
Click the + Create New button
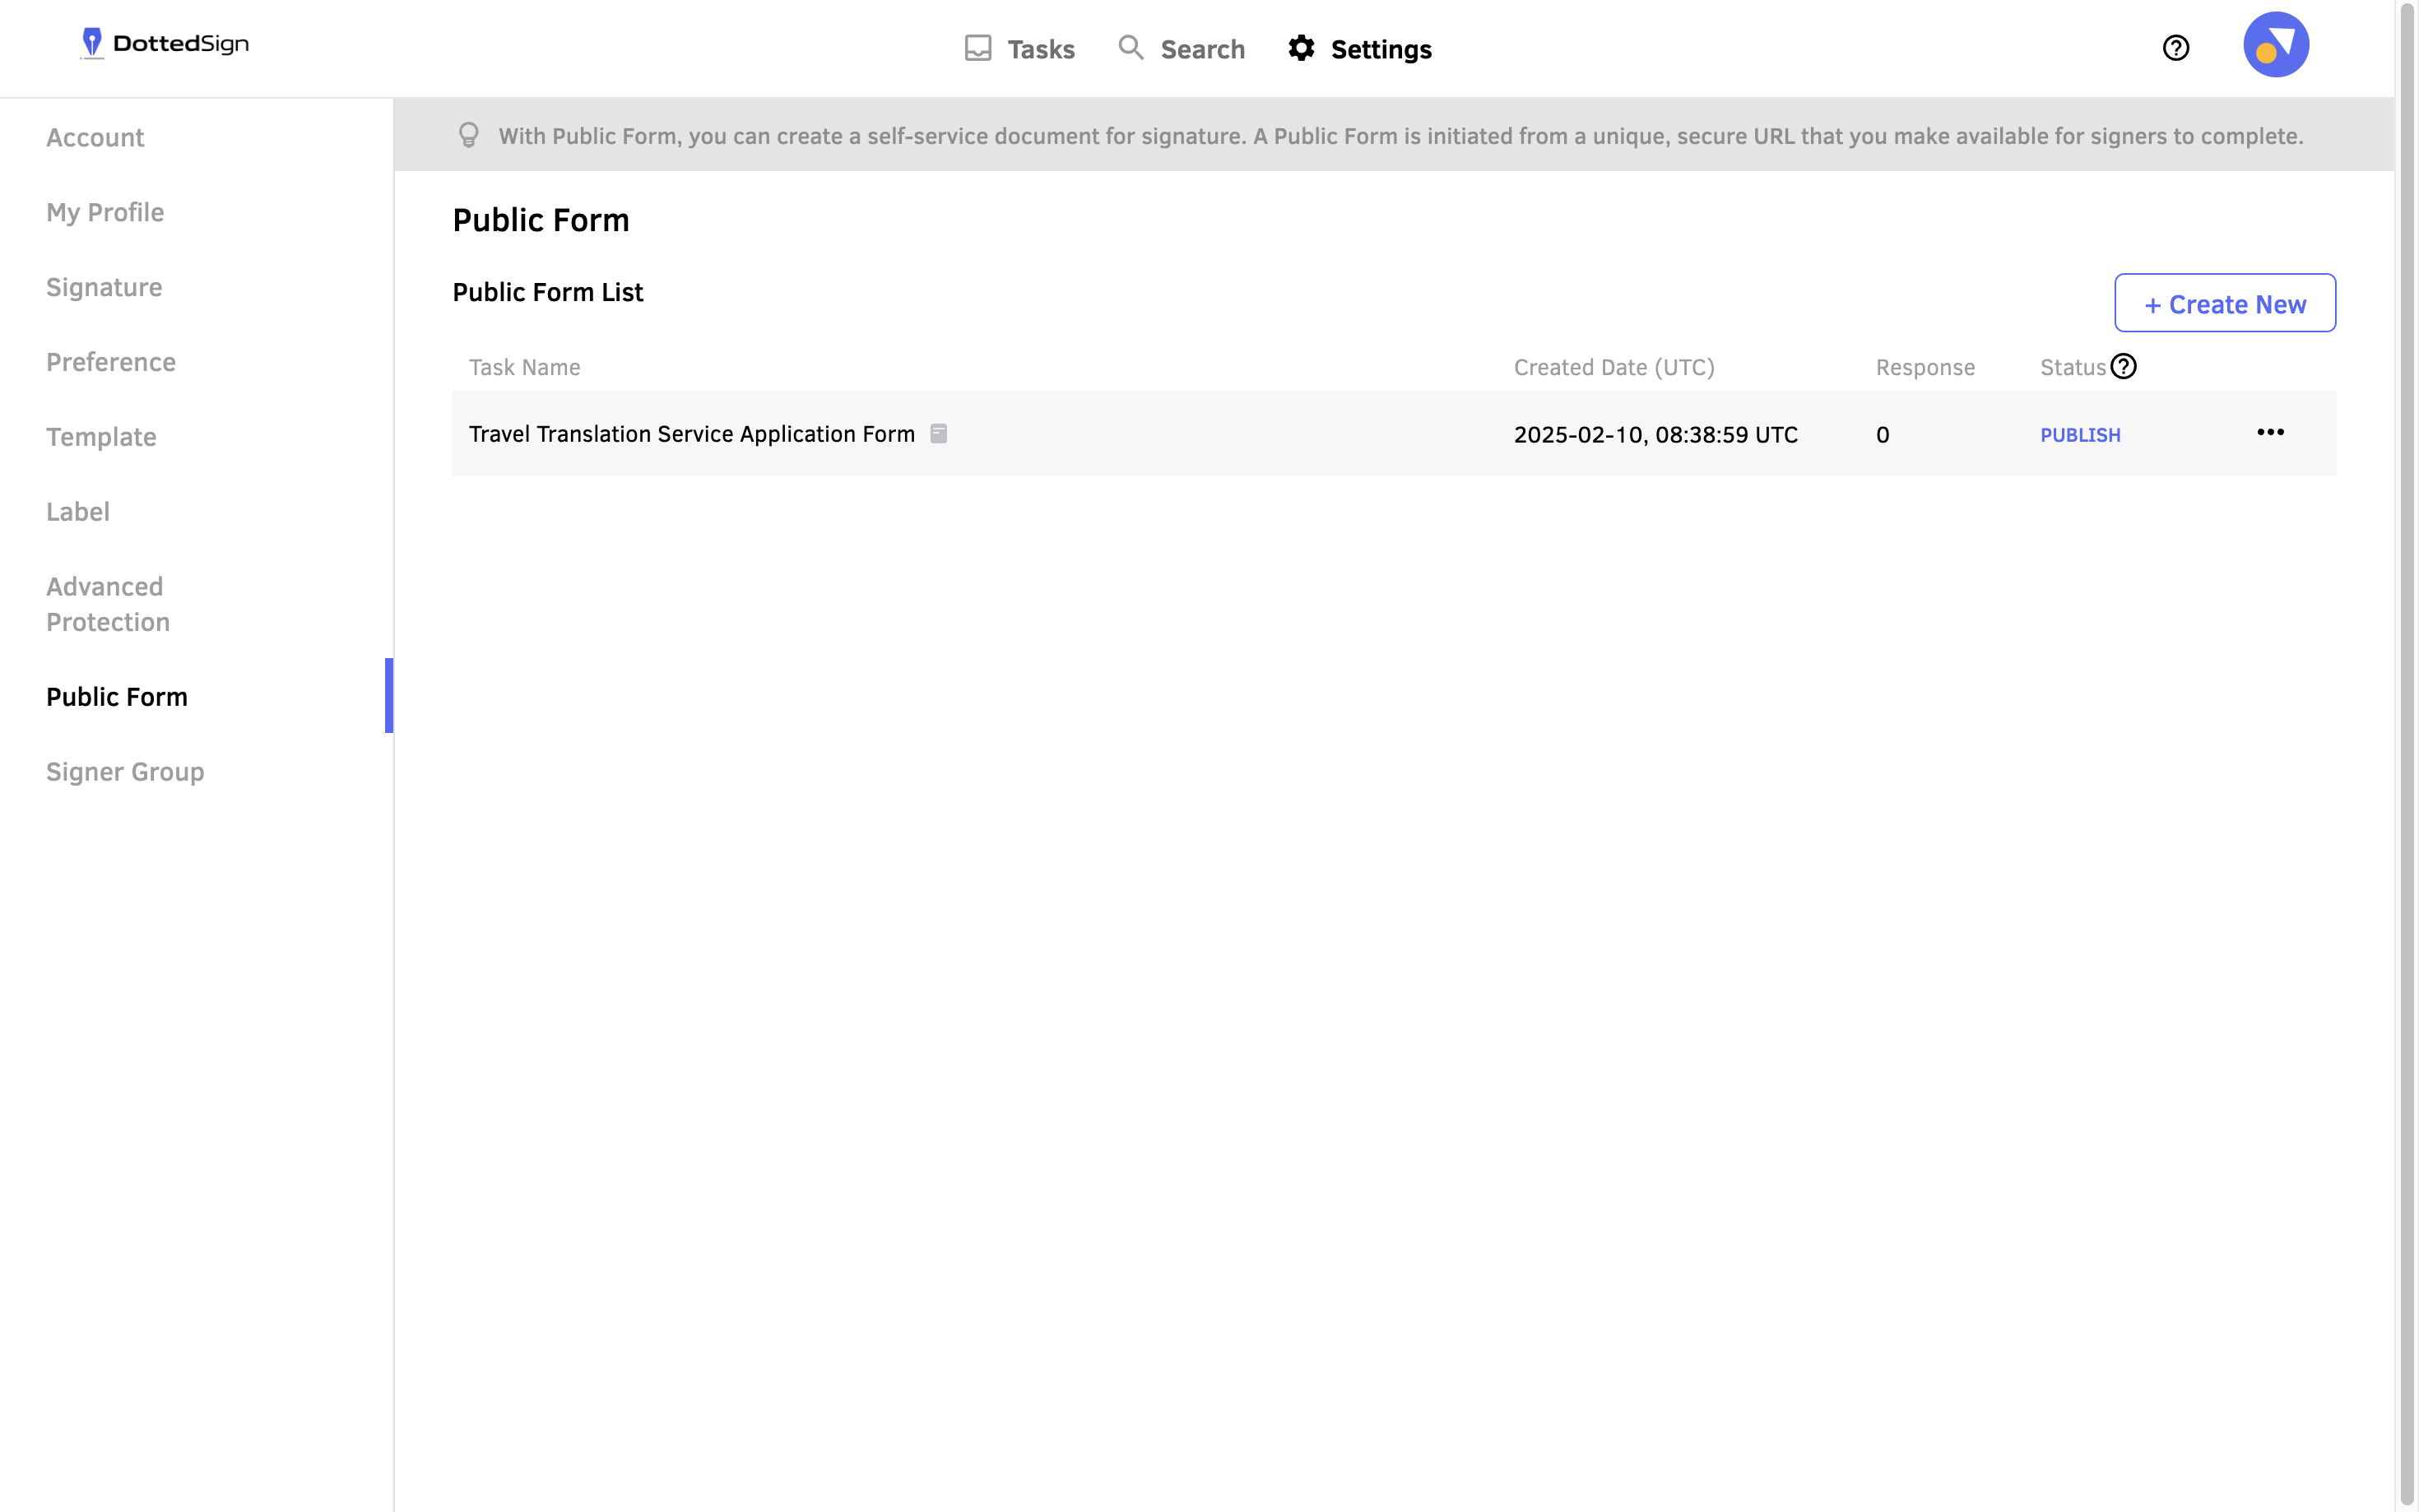pyautogui.click(x=2224, y=303)
